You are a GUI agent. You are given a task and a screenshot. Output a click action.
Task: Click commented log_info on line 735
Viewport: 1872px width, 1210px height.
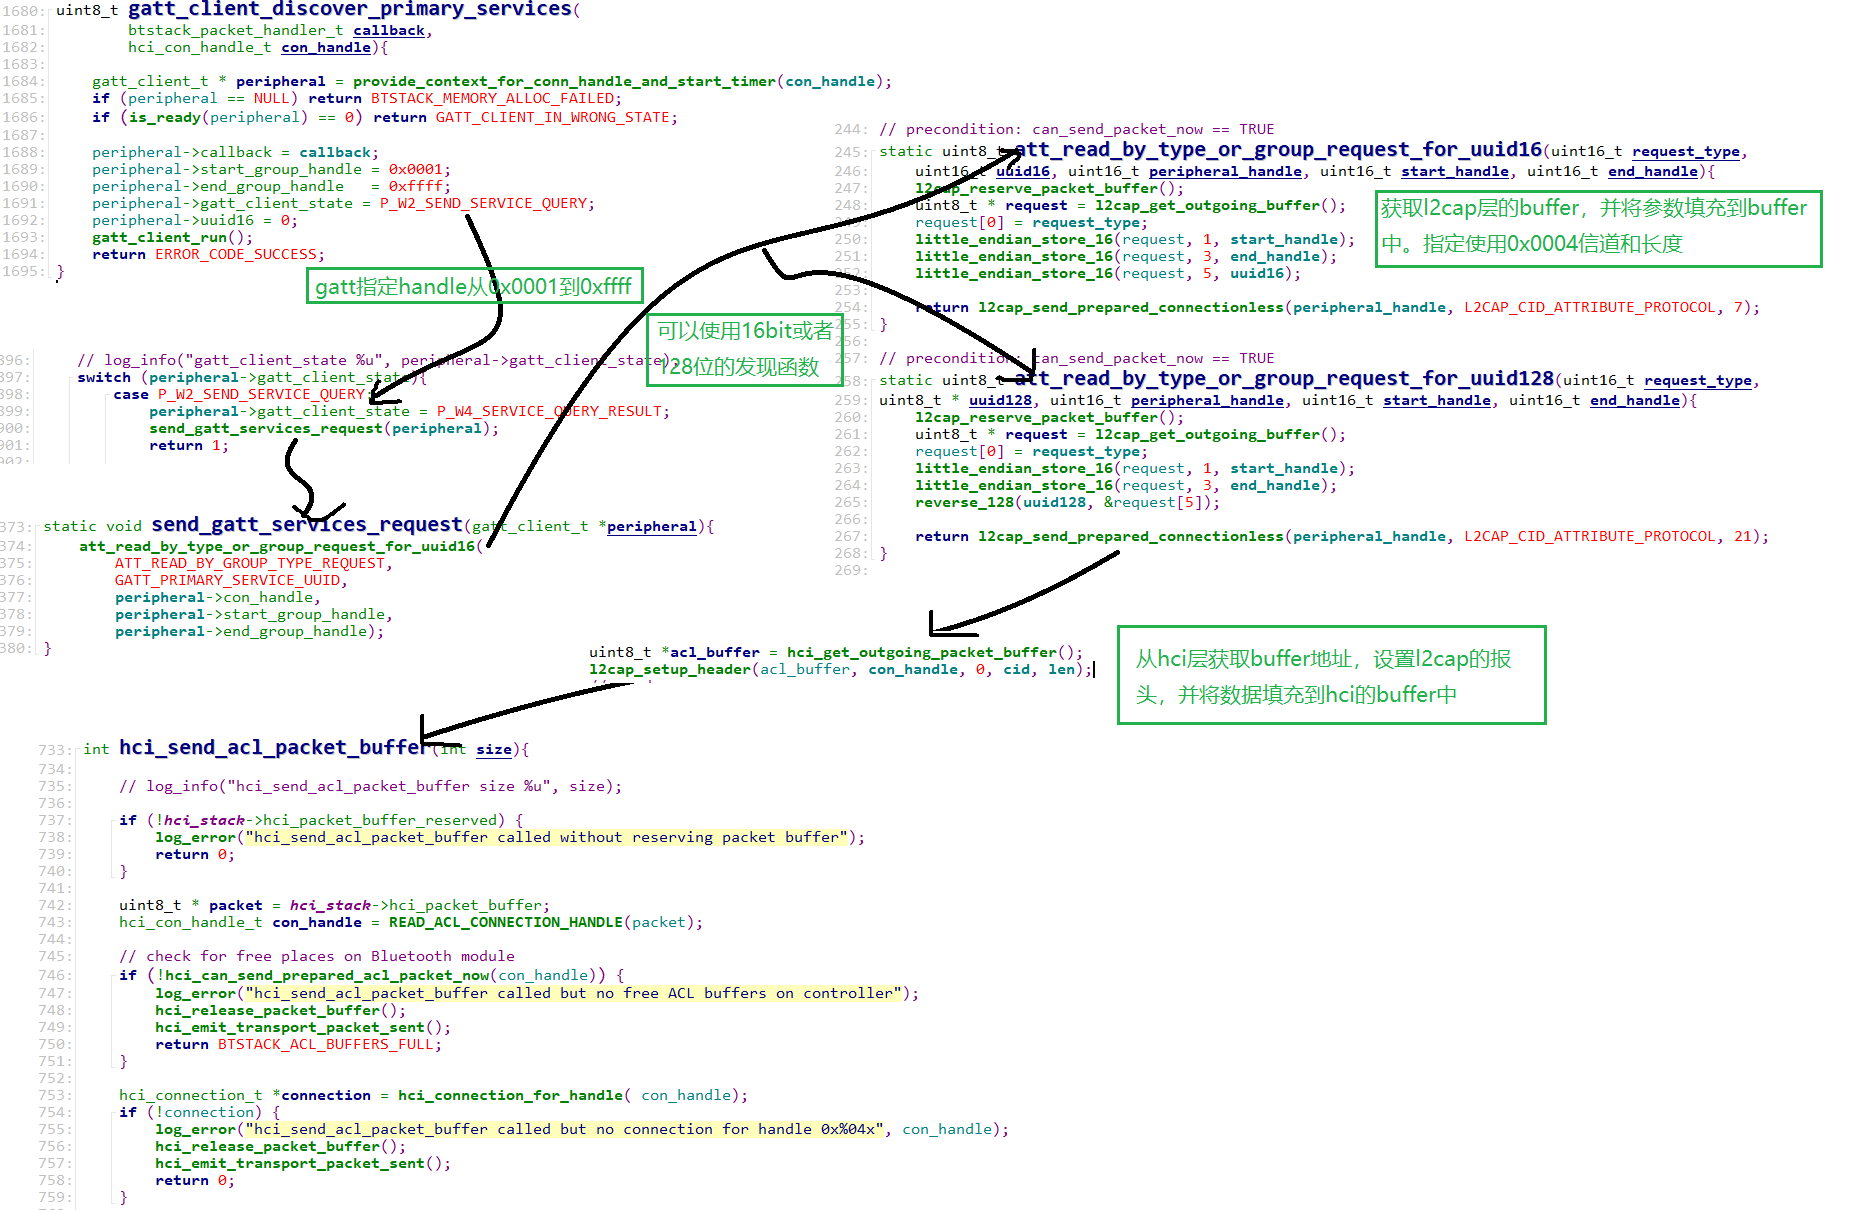click(370, 787)
